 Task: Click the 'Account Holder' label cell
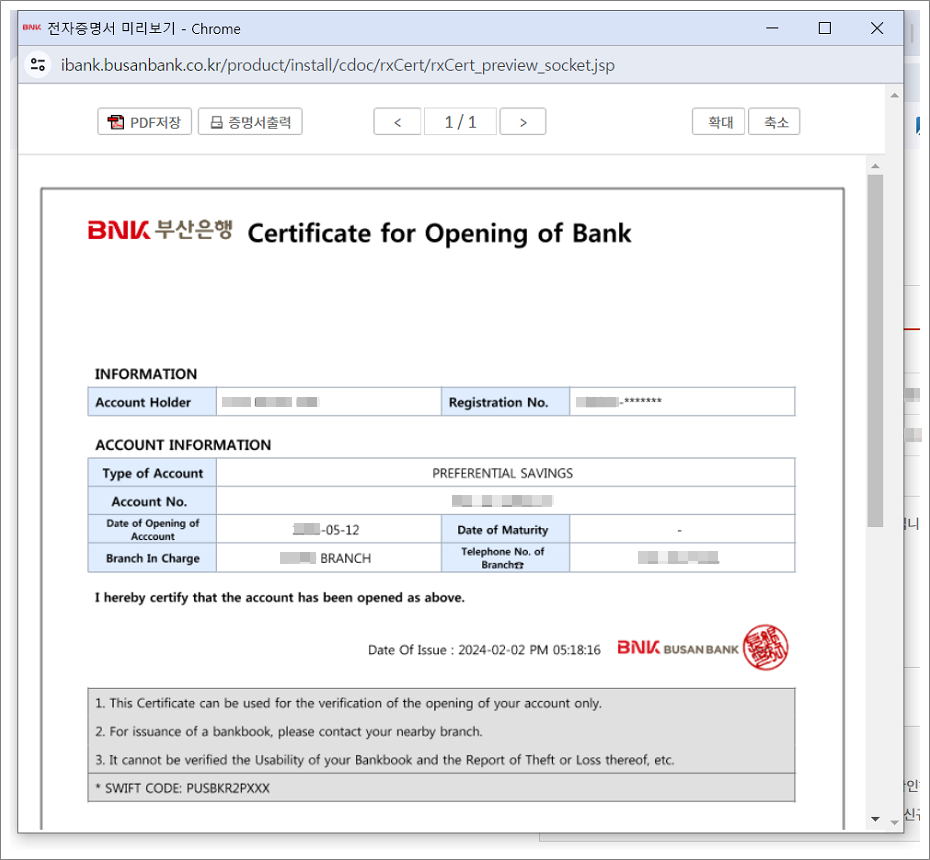coord(152,402)
